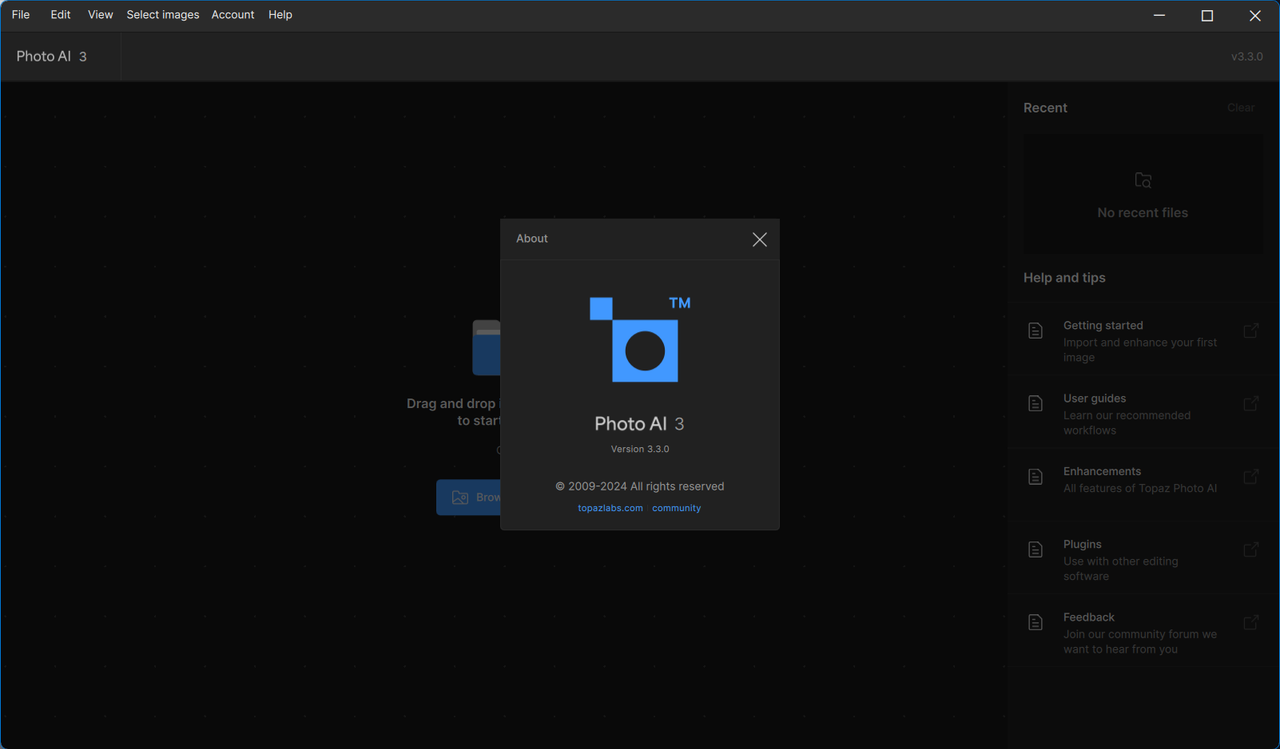Click external link icon for Plugins
This screenshot has height=749, width=1280.
1251,549
